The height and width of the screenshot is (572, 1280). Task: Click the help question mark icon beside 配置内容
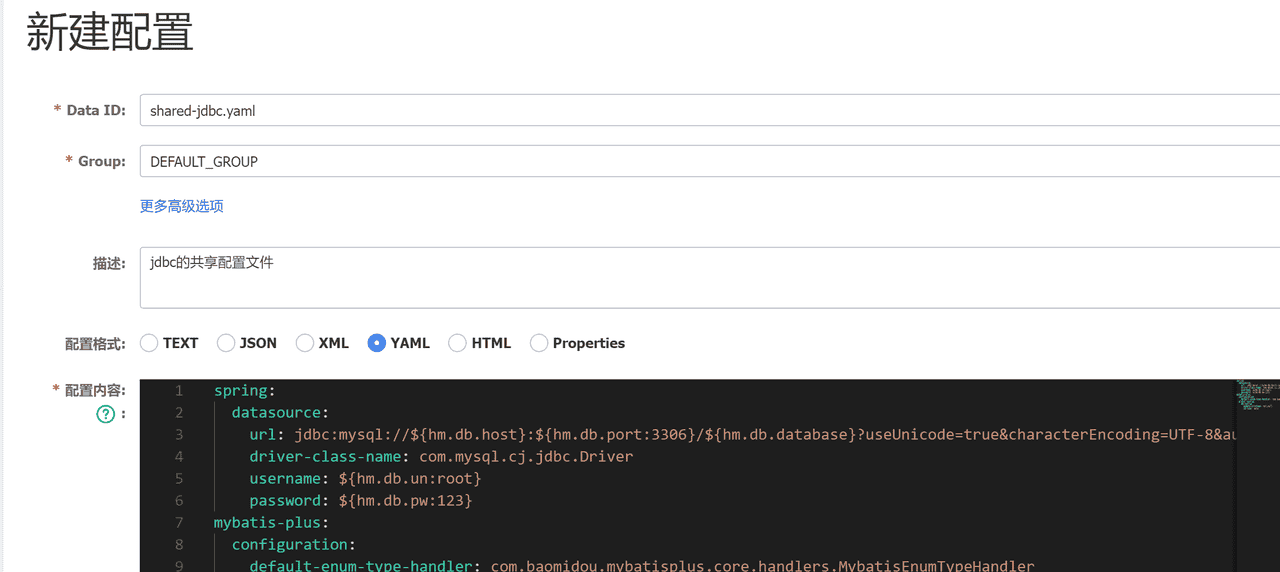pyautogui.click(x=105, y=414)
